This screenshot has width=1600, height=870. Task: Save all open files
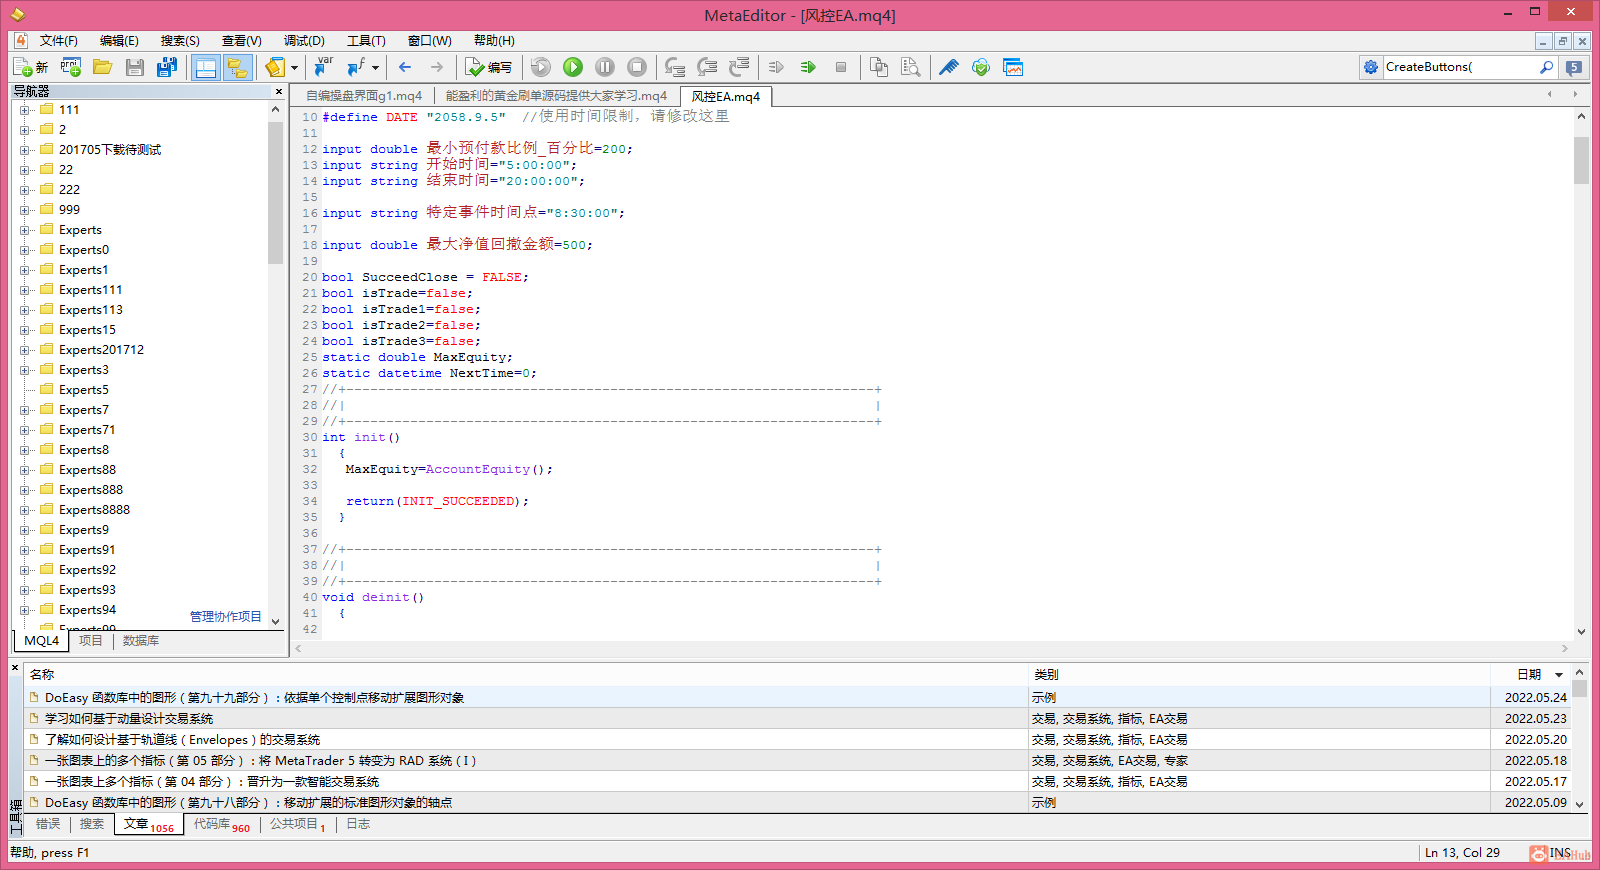pos(167,67)
